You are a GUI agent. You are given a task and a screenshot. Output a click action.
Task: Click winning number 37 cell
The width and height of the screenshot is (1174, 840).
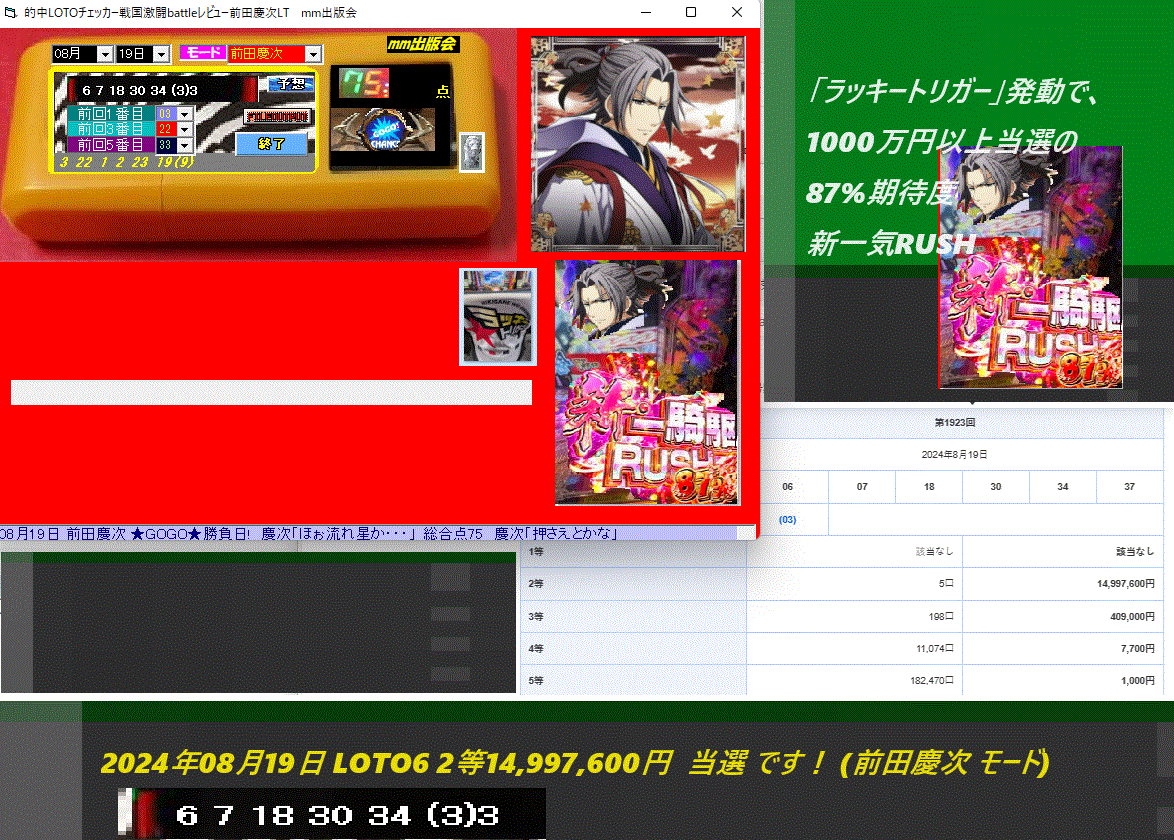[x=1129, y=487]
